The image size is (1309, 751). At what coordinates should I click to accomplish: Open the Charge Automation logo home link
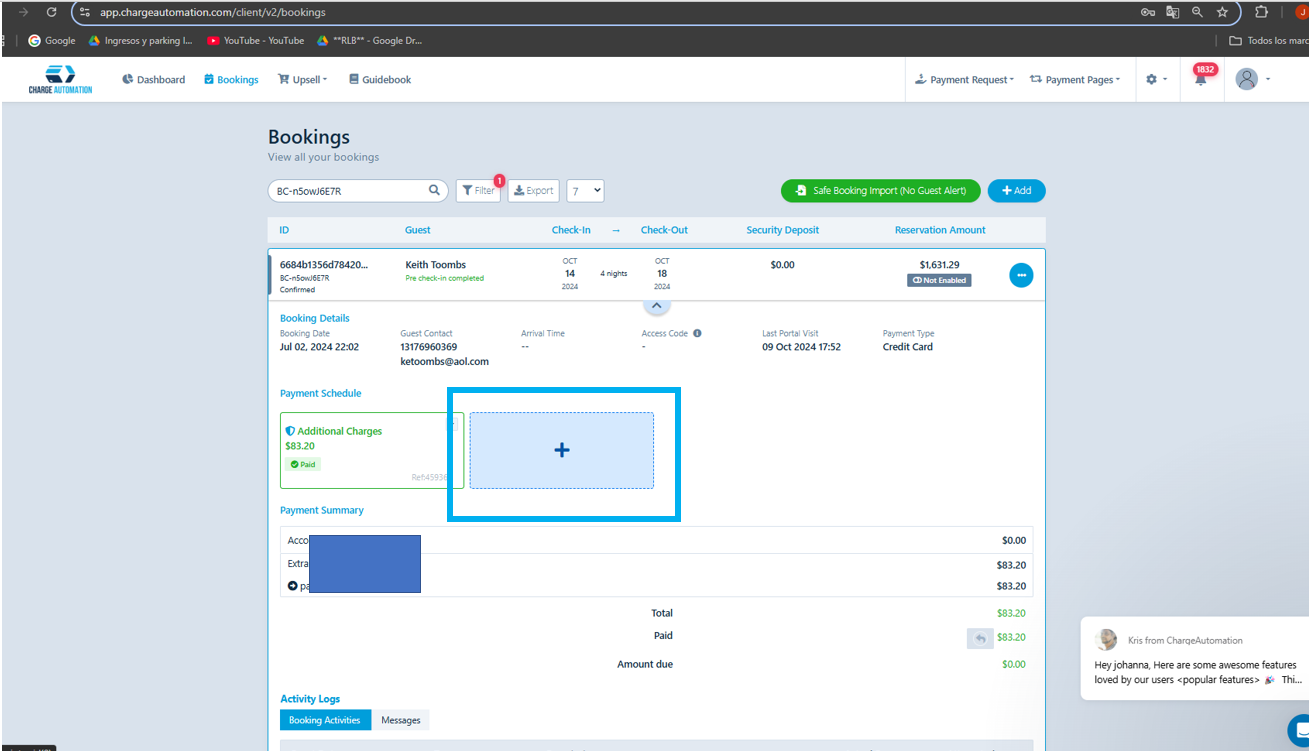60,79
